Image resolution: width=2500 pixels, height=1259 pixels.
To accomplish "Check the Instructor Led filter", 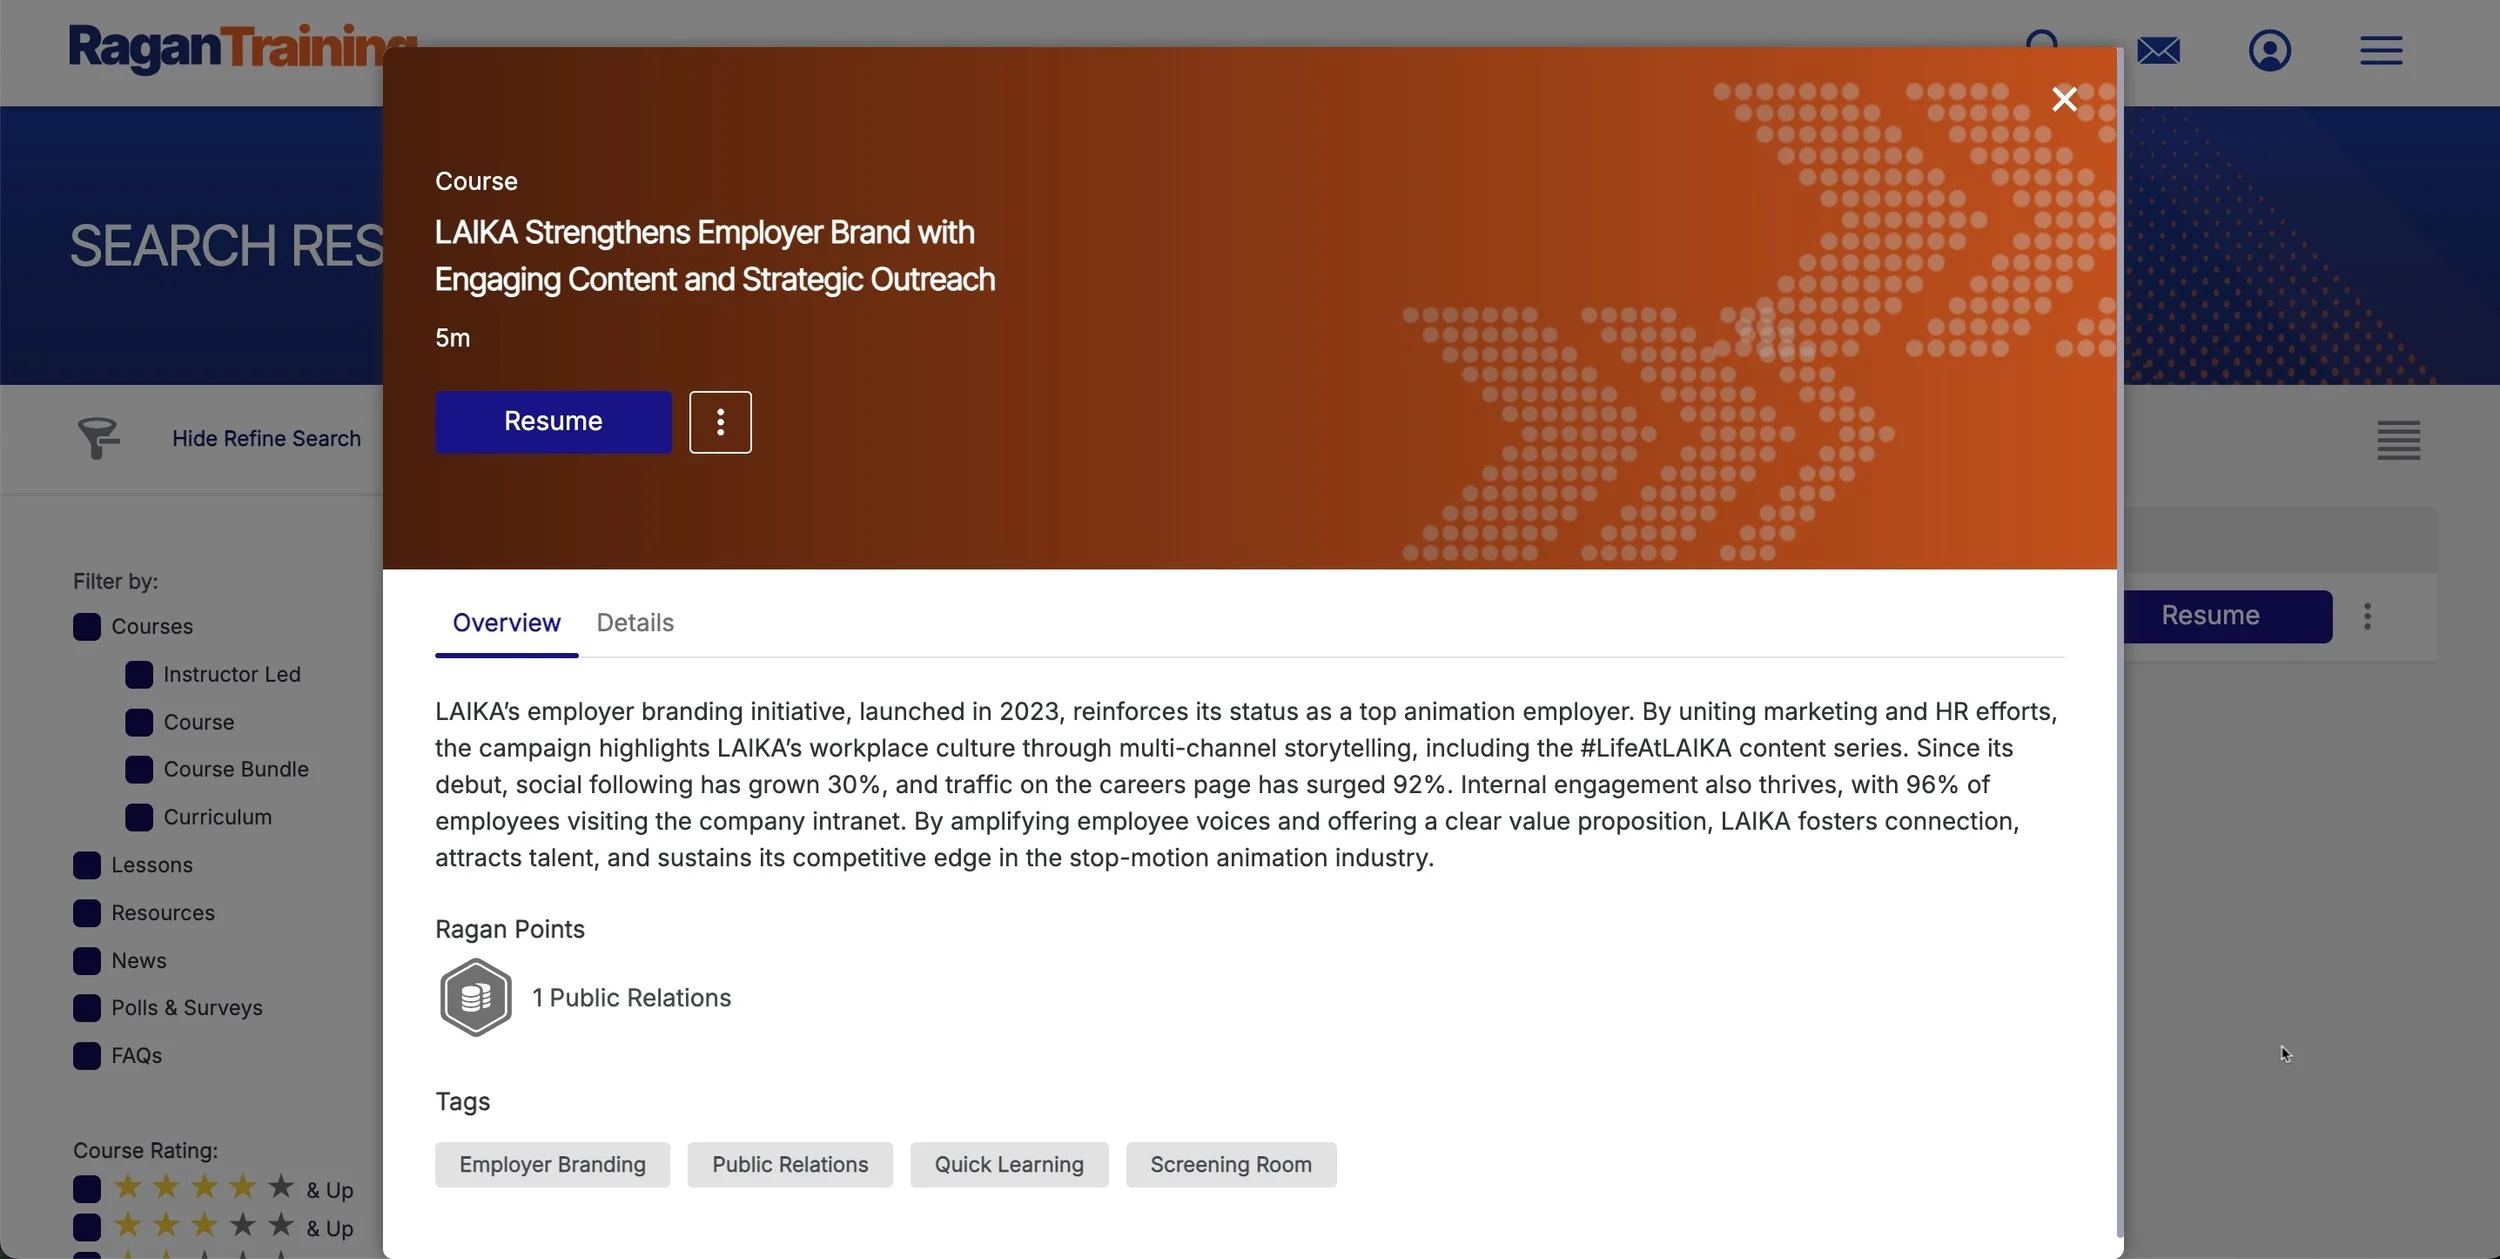I will (x=139, y=675).
